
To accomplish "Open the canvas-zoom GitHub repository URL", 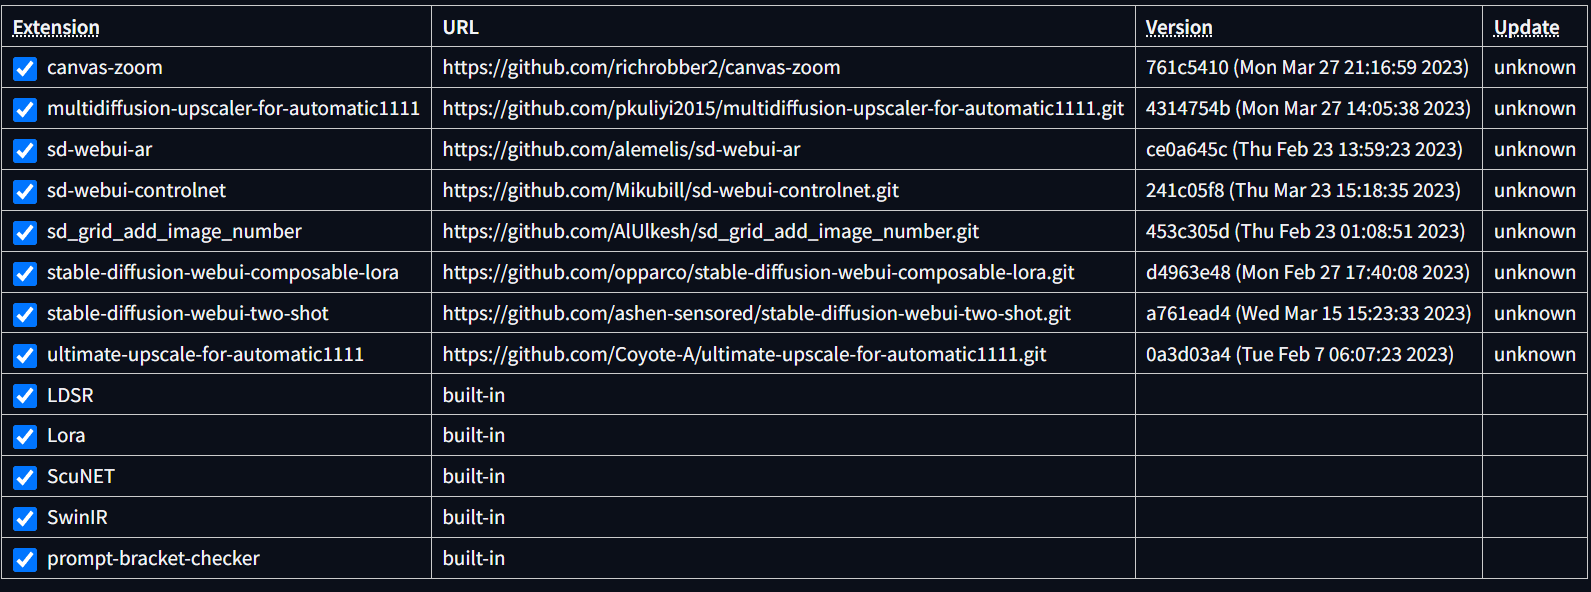I will (640, 68).
